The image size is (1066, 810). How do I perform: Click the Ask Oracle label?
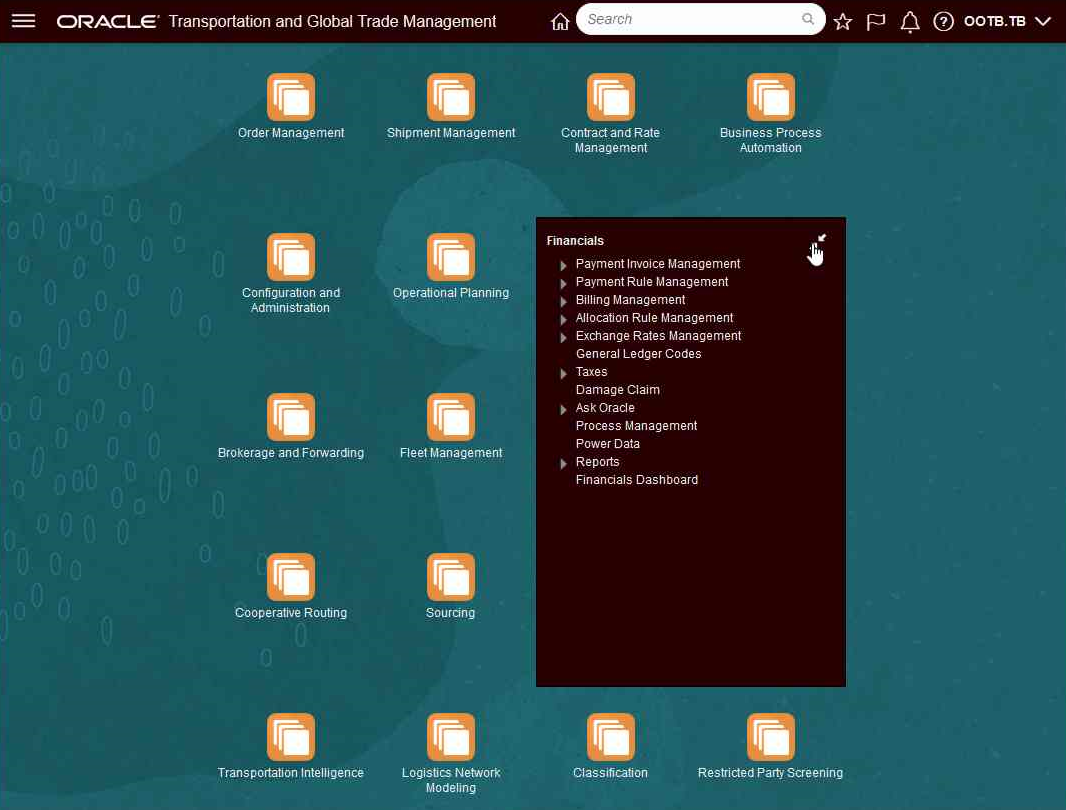(x=604, y=407)
